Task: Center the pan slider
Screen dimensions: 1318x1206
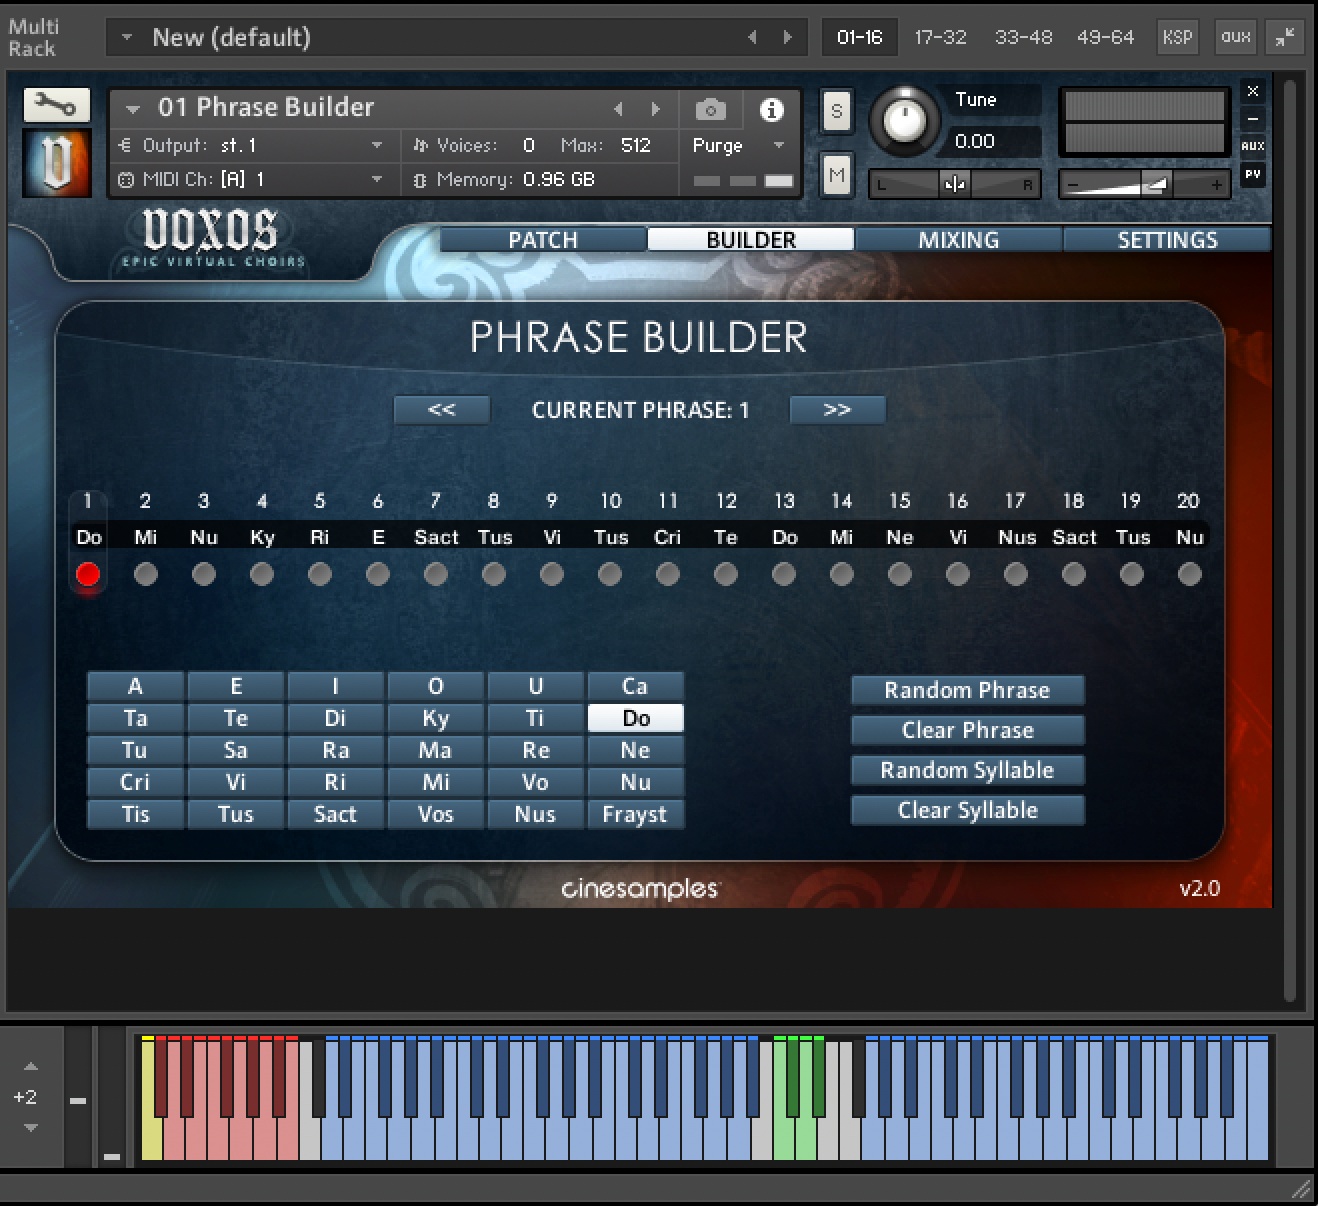Action: 954,184
